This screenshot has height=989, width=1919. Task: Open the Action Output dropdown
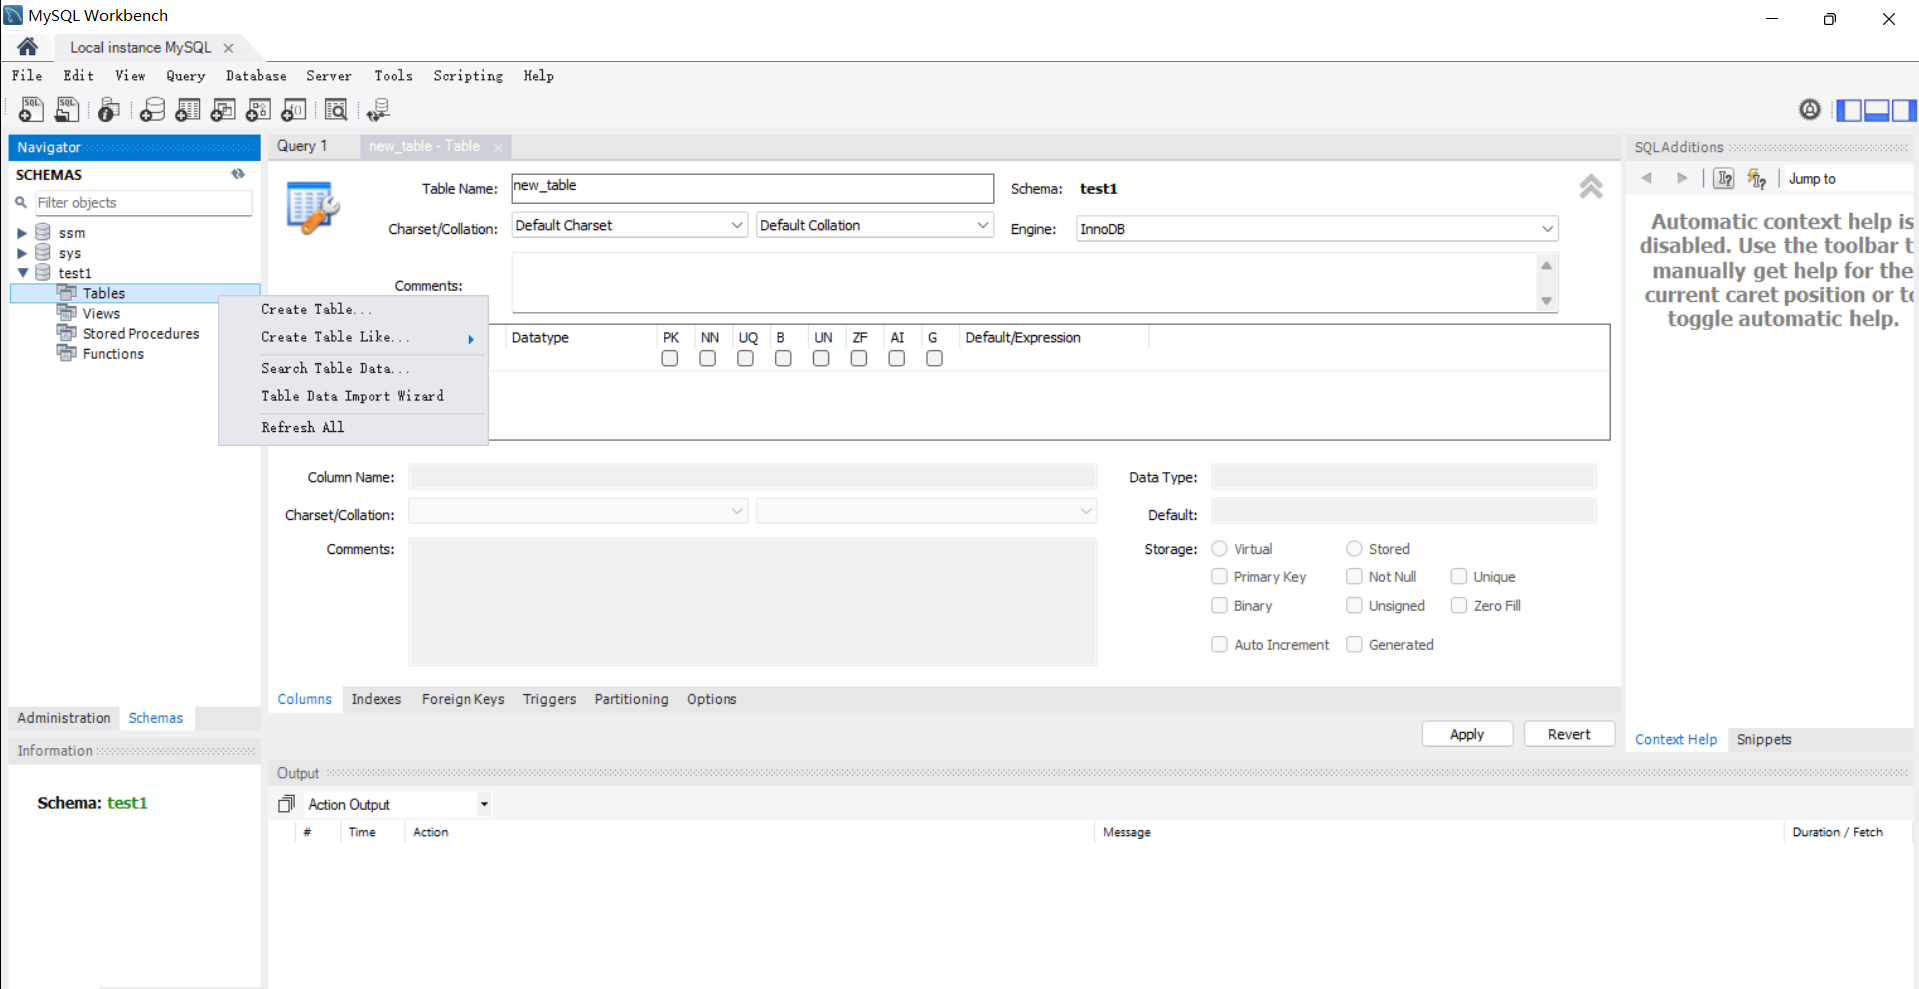pyautogui.click(x=484, y=804)
